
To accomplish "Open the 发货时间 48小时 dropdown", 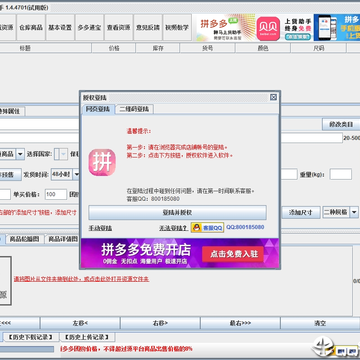I will (66, 174).
